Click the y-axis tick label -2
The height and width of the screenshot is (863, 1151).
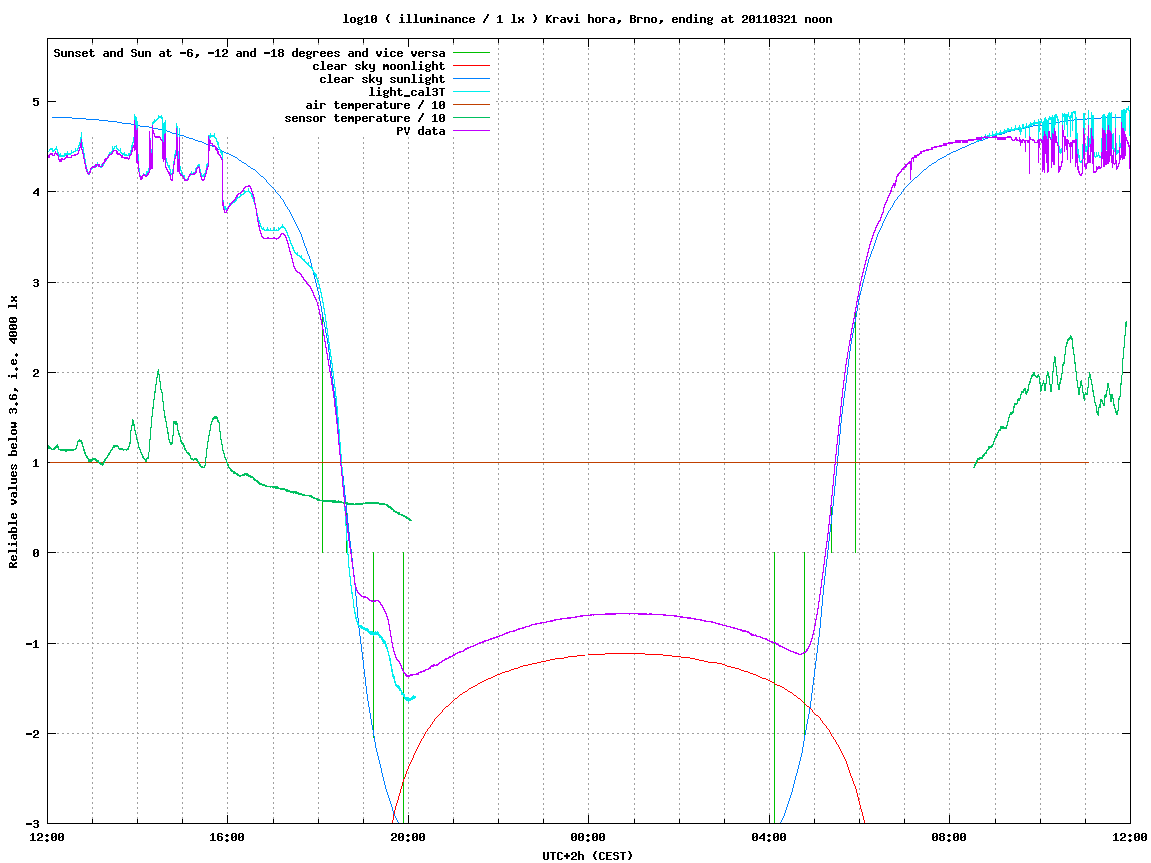pyautogui.click(x=32, y=734)
